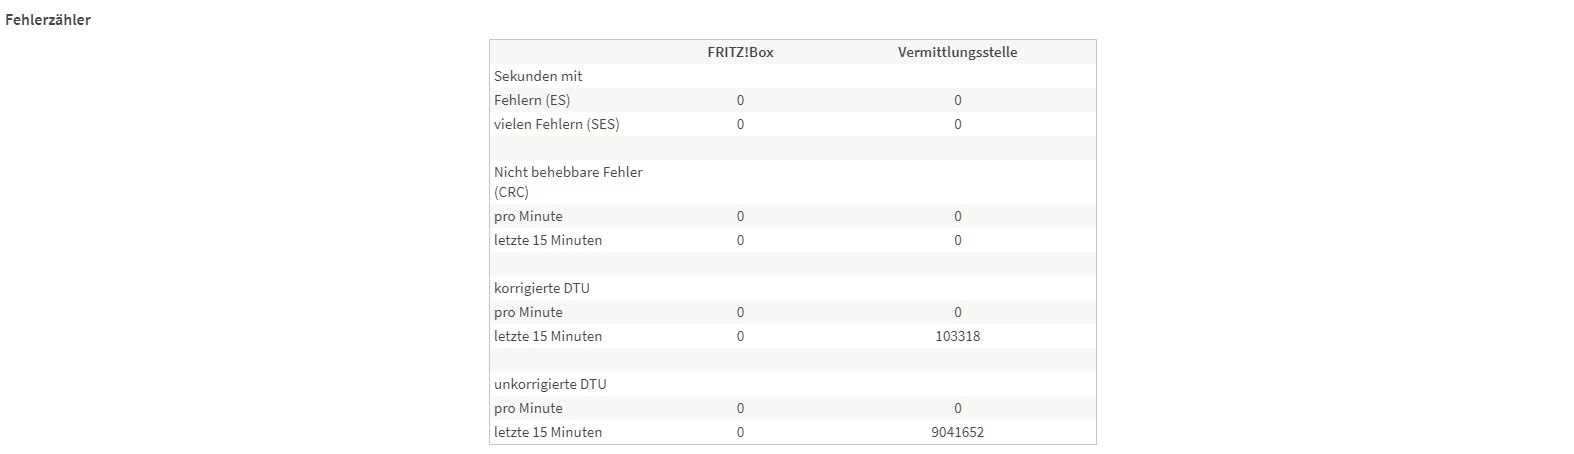The height and width of the screenshot is (454, 1574).
Task: Click FRITZ!Box value for Fehlern (ES)
Action: [740, 100]
